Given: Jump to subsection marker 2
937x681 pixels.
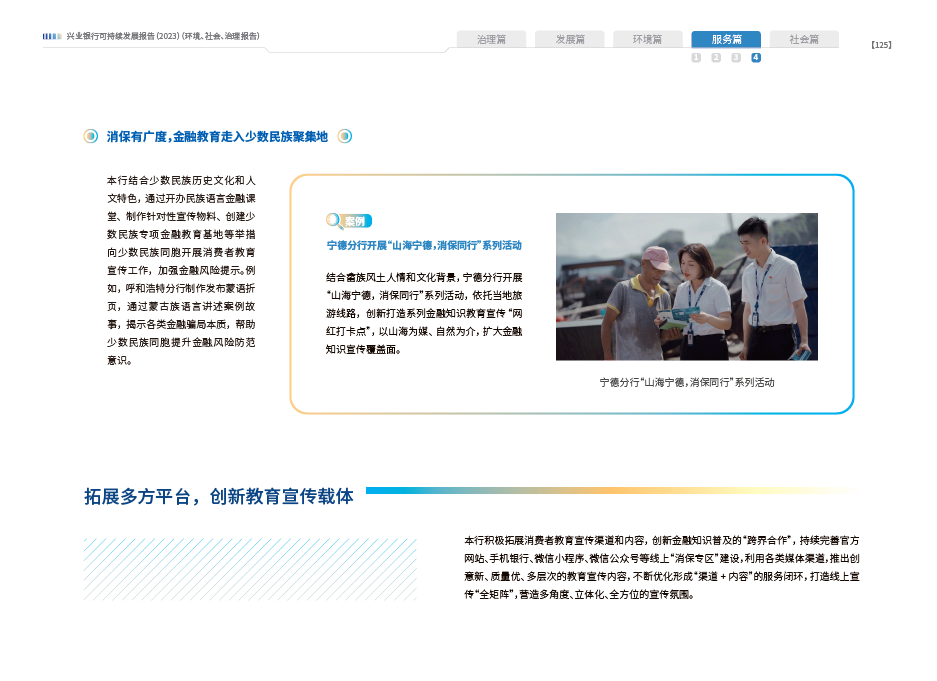Looking at the screenshot, I should pyautogui.click(x=716, y=58).
